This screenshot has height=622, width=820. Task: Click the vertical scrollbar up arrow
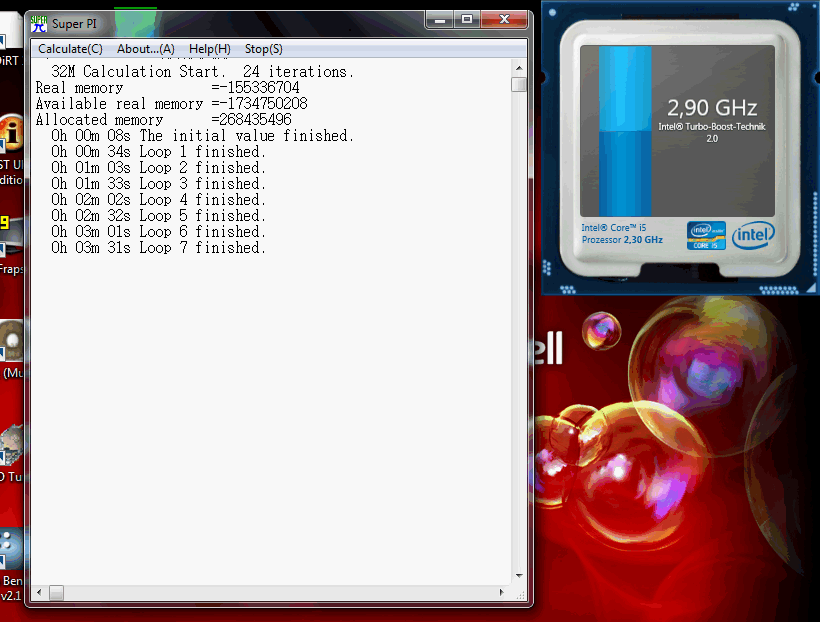(519, 68)
